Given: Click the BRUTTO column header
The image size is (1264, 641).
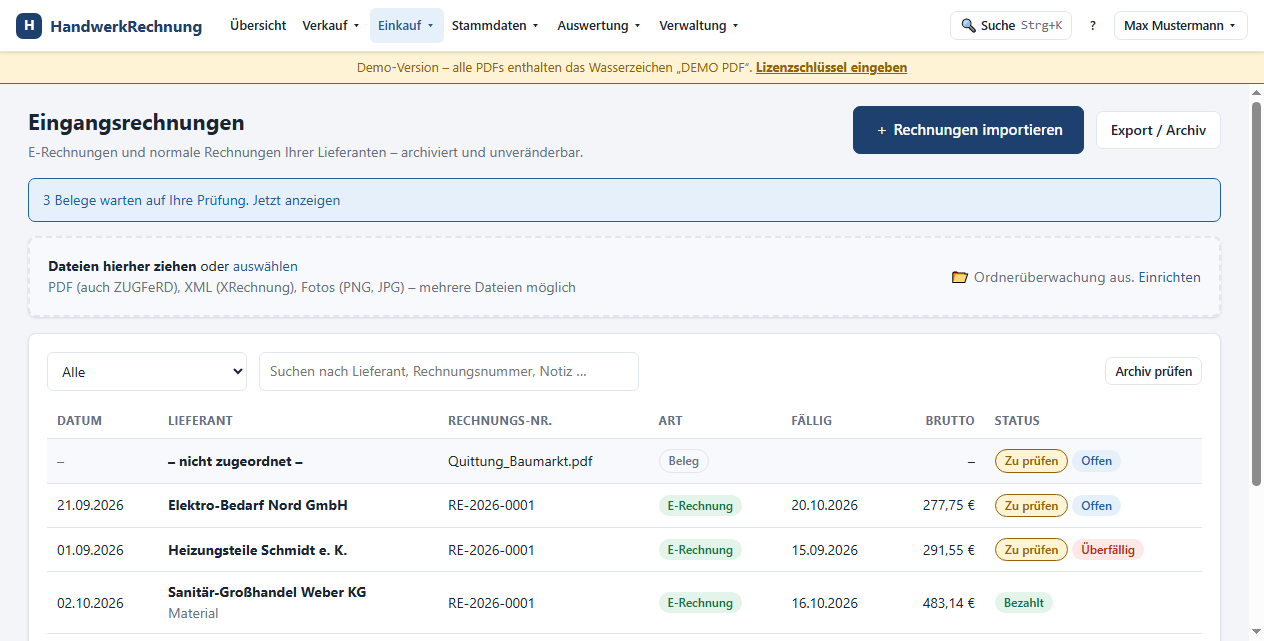Looking at the screenshot, I should coord(950,421).
